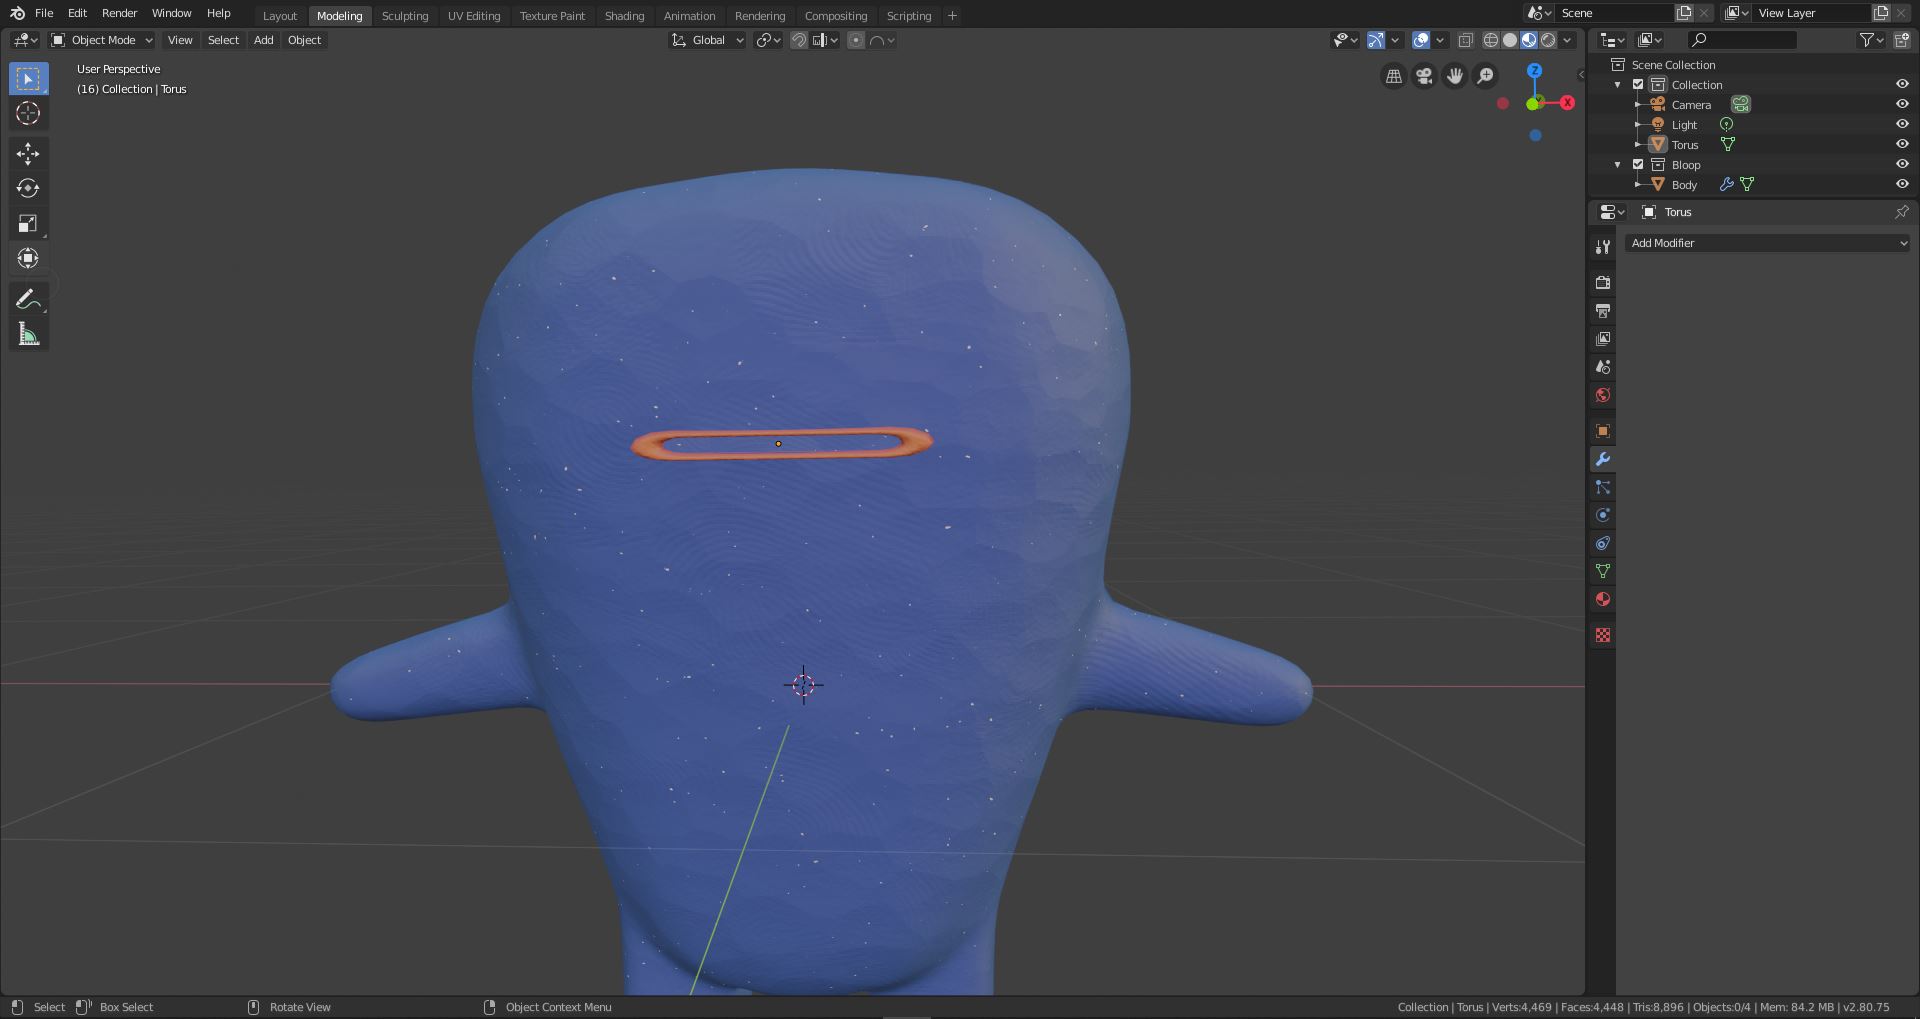
Task: Select the Measure tool in the toolbar
Action: point(28,333)
